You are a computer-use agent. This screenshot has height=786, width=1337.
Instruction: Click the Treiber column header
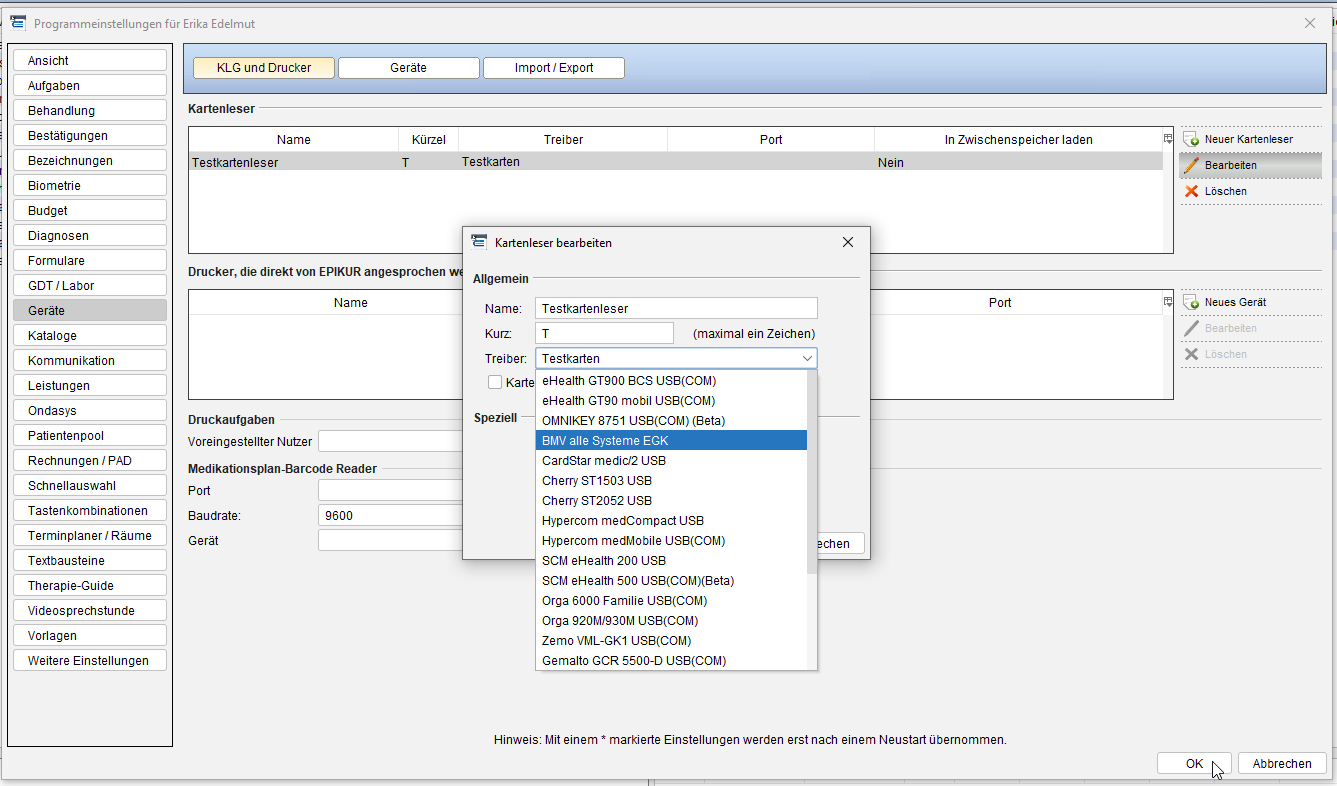click(x=563, y=140)
